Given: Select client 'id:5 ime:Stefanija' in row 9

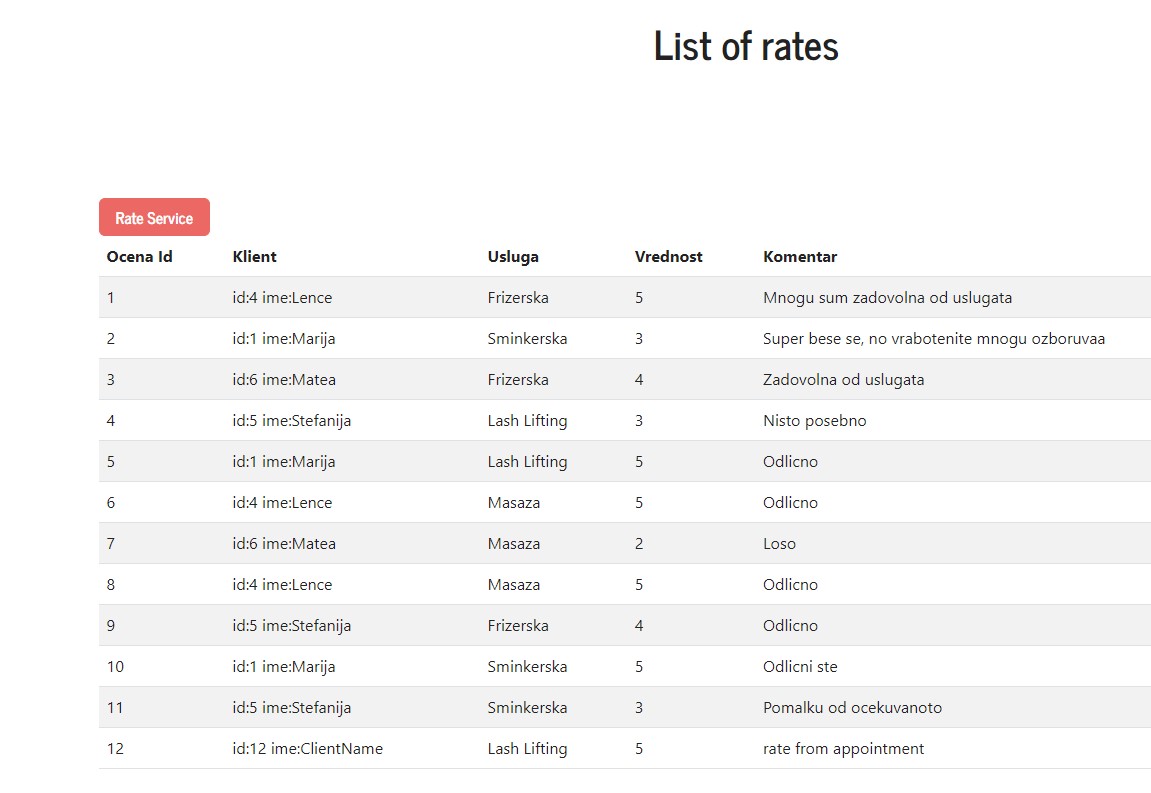Looking at the screenshot, I should coord(291,625).
